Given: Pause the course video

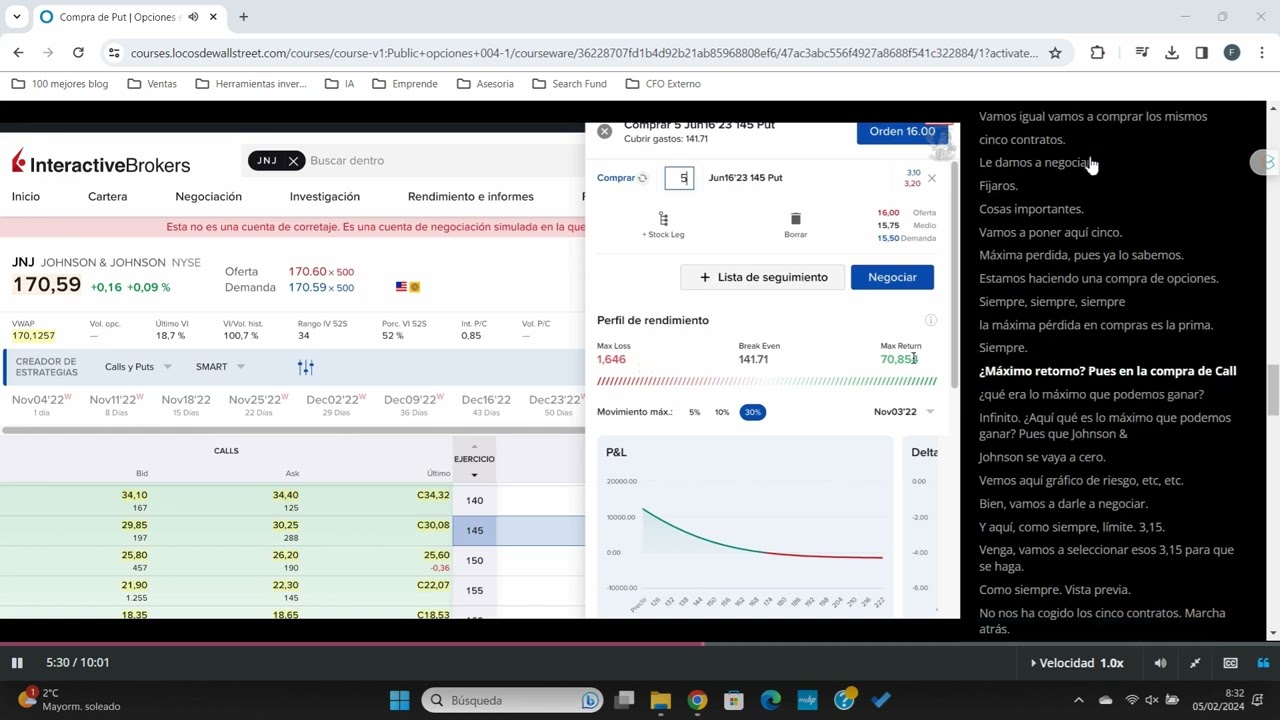Looking at the screenshot, I should coord(17,663).
